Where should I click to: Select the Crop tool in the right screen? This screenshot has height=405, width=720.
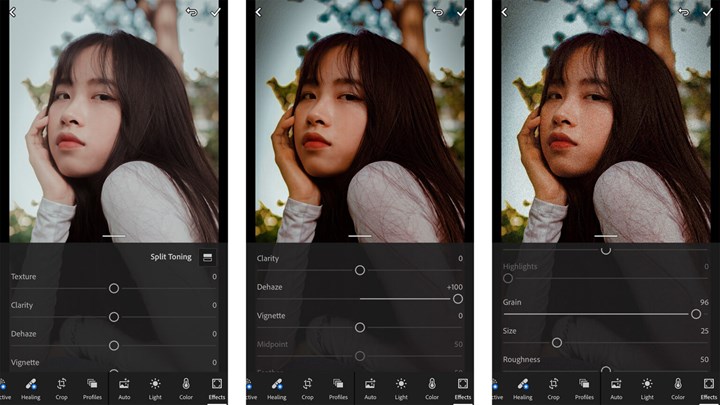554,388
